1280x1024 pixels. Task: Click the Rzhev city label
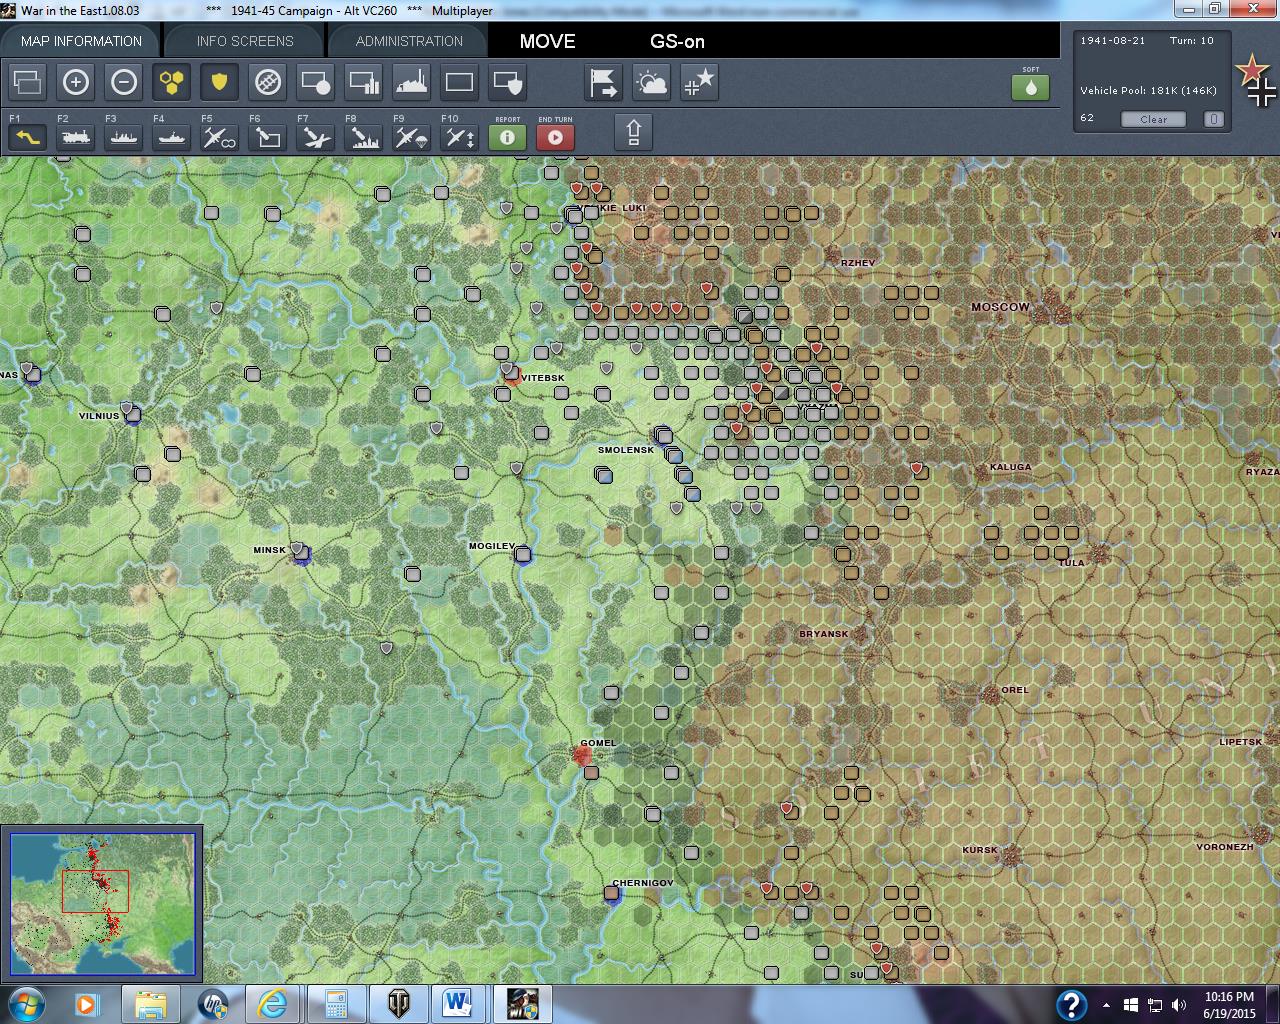click(x=857, y=263)
